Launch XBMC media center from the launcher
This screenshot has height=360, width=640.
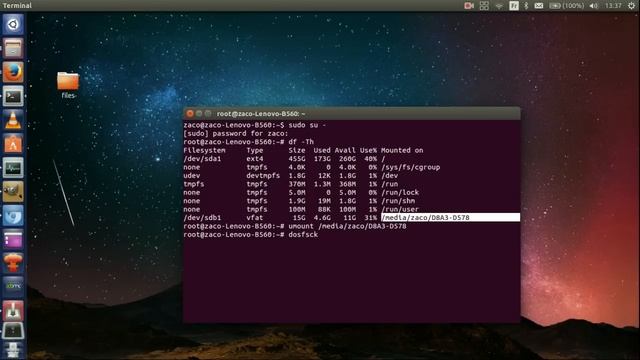click(13, 287)
